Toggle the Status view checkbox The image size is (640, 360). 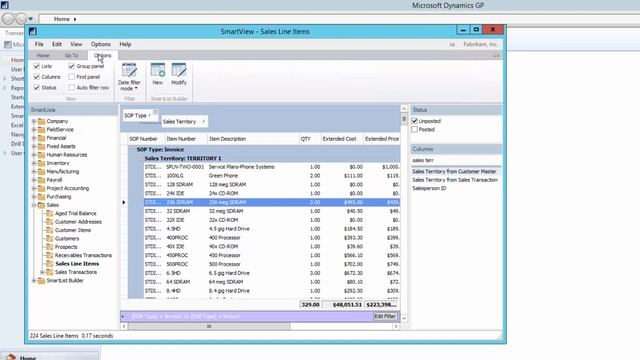pyautogui.click(x=37, y=87)
